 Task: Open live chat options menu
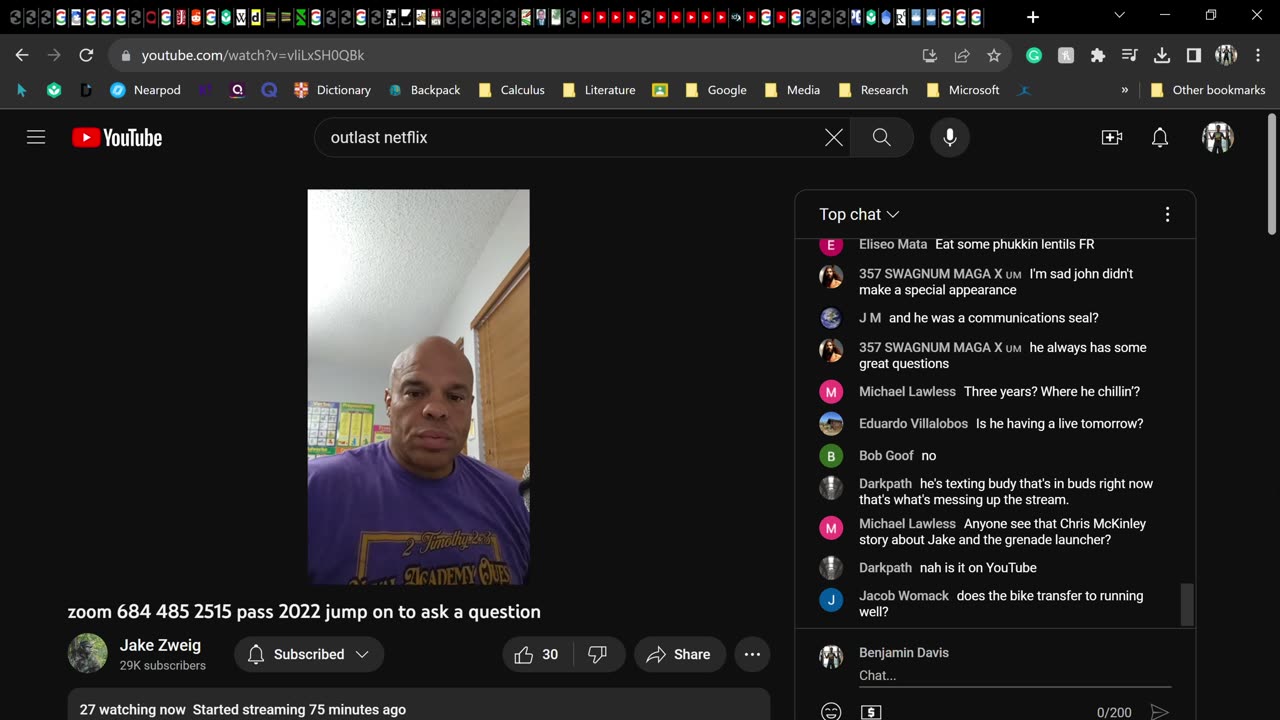[x=1167, y=214]
